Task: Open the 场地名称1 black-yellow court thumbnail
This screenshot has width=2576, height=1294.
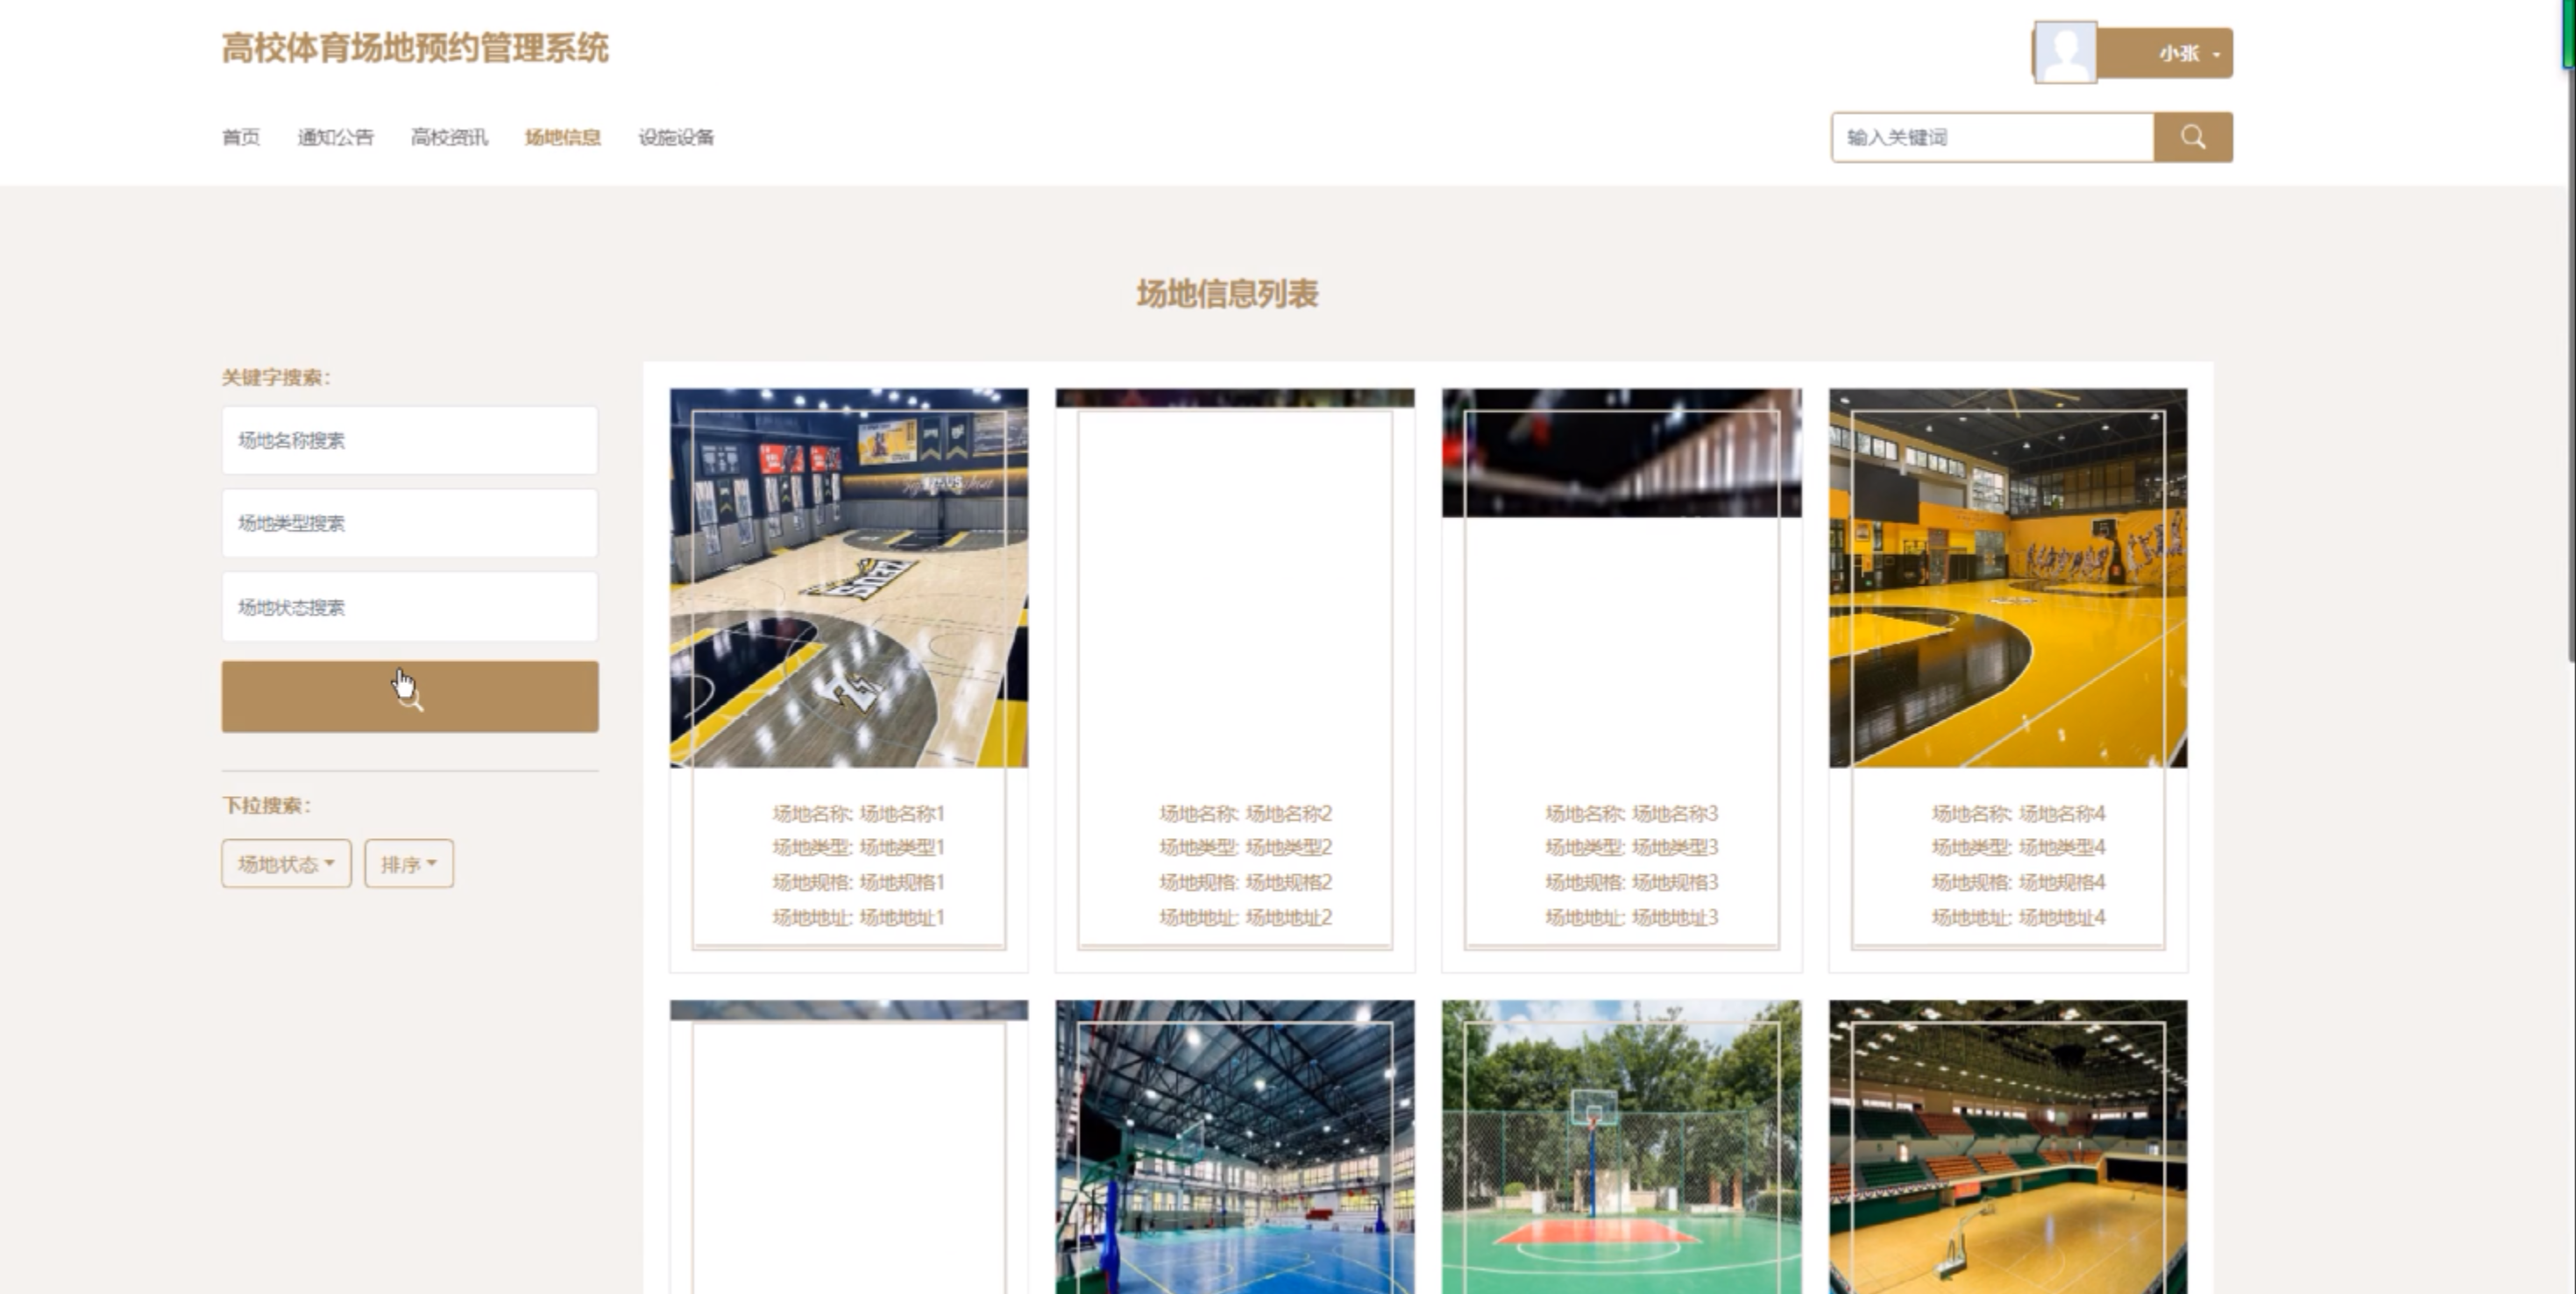Action: click(x=848, y=578)
